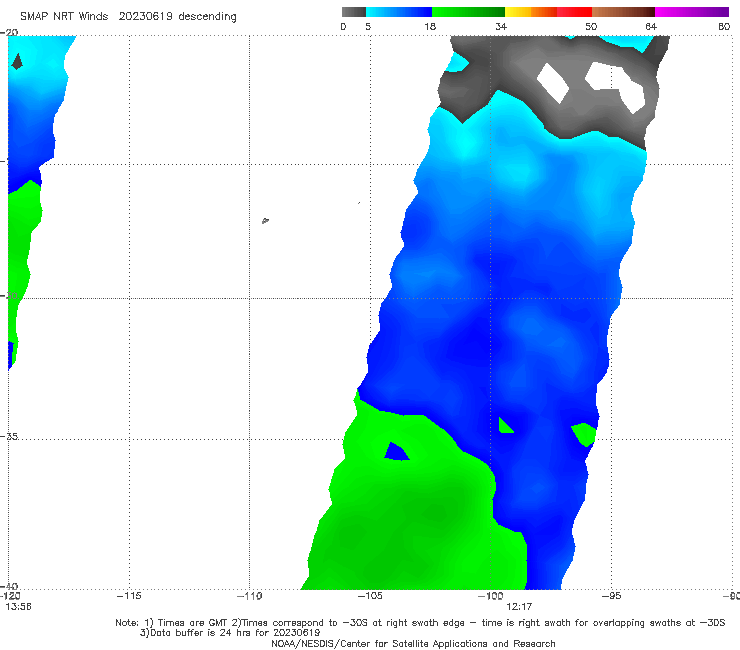740x650 pixels.
Task: Click the longitude axis label "-110"
Action: [249, 596]
